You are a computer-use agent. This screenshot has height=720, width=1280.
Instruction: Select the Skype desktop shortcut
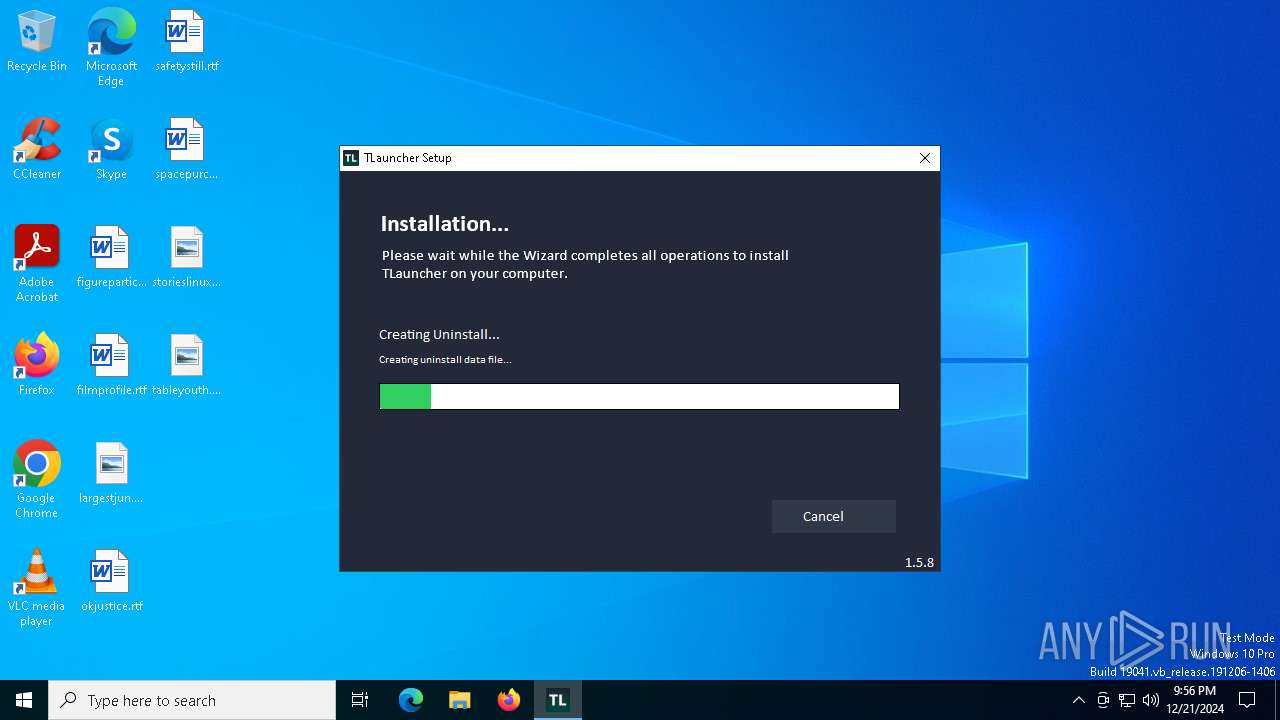[111, 150]
